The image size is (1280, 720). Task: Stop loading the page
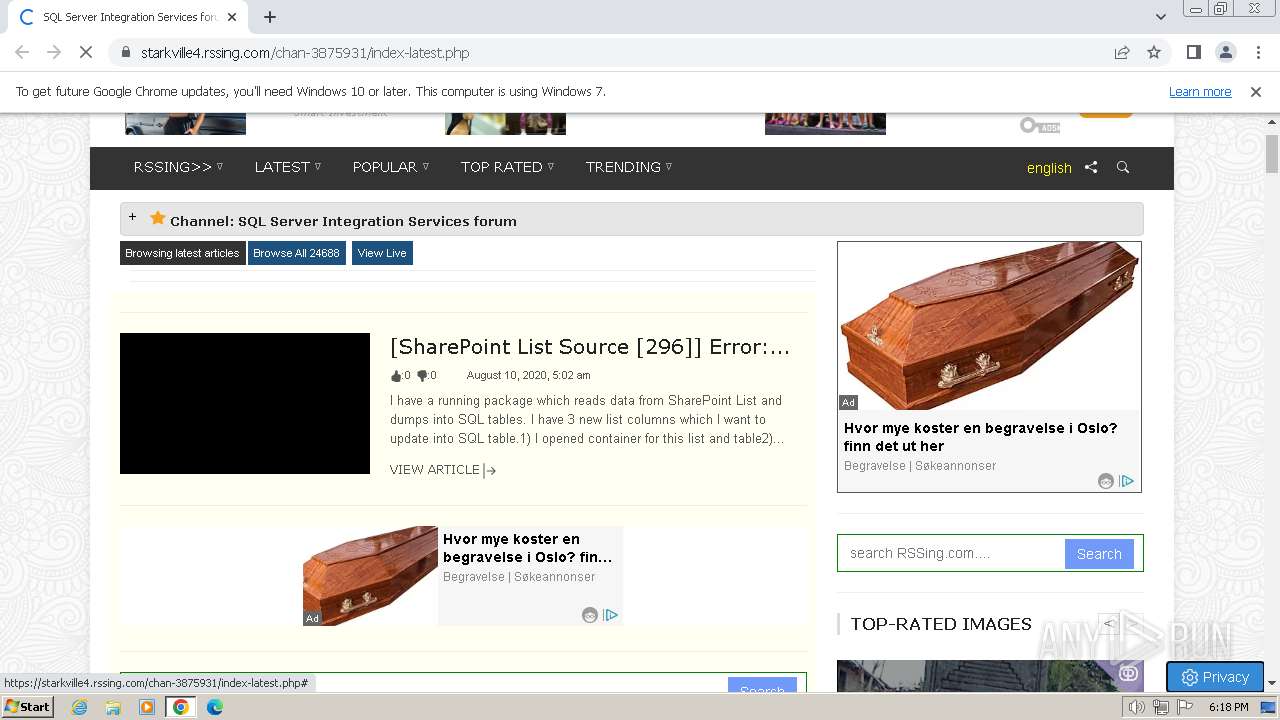(86, 53)
